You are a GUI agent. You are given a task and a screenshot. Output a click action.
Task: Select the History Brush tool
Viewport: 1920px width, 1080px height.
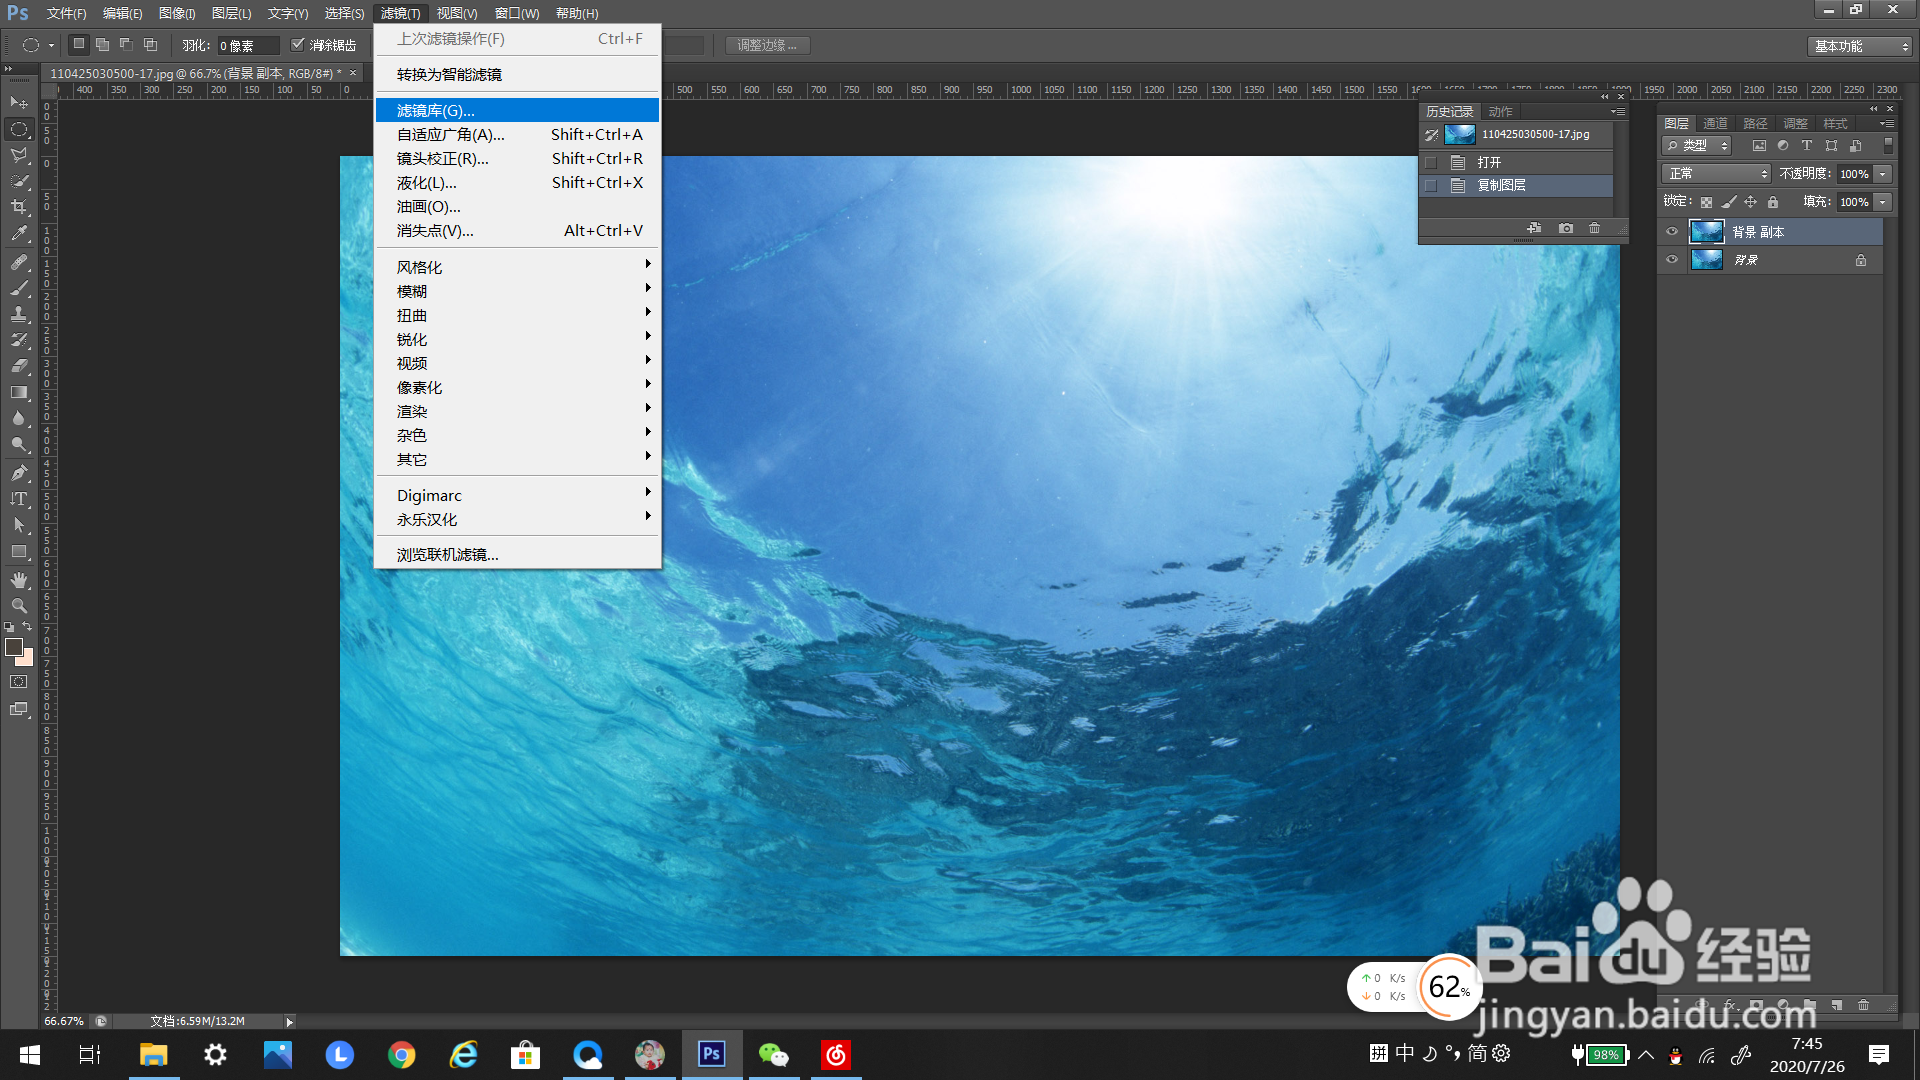19,340
